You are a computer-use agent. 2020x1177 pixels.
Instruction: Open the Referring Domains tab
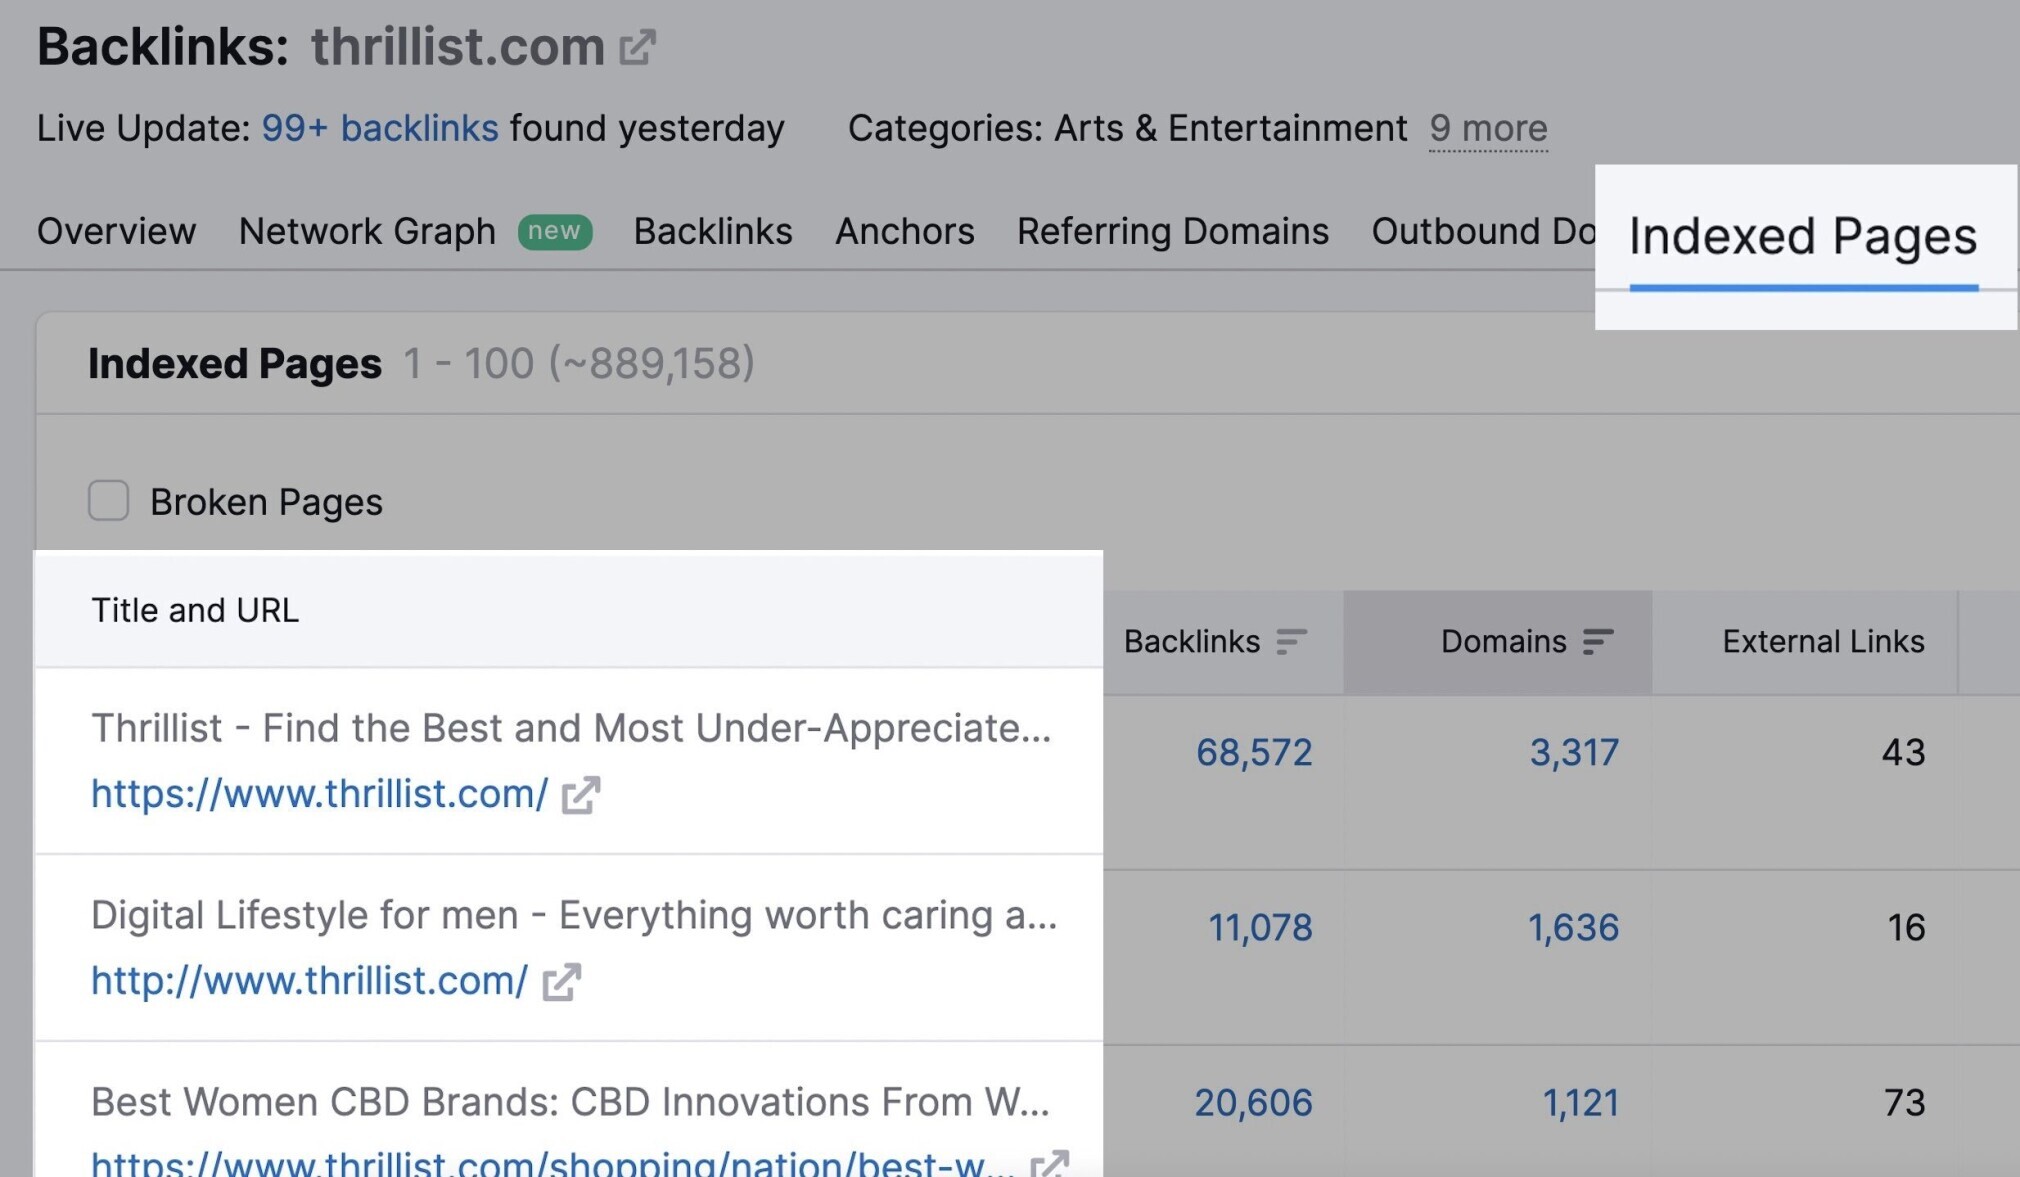click(x=1173, y=231)
